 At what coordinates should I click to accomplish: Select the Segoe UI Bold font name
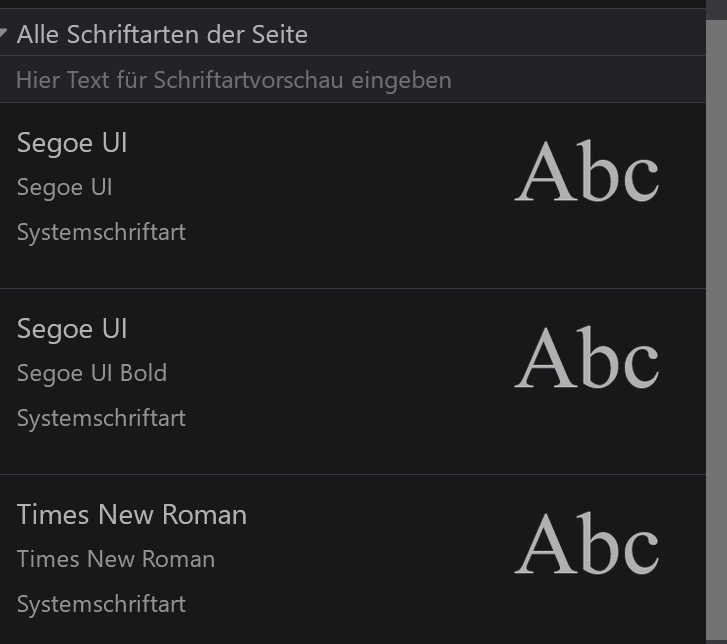tap(92, 373)
